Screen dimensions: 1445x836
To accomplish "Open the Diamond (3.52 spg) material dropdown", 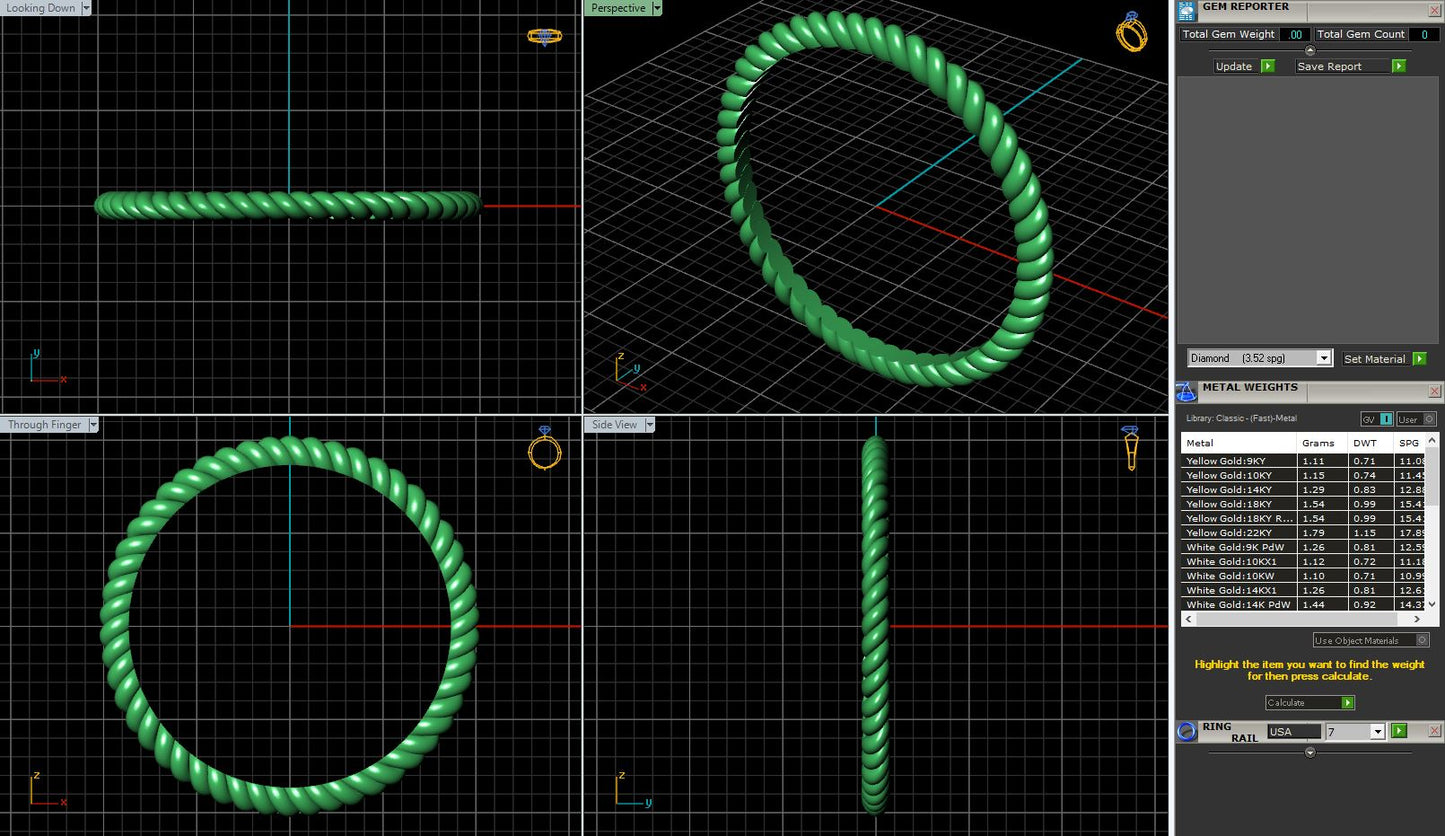I will (x=1324, y=357).
